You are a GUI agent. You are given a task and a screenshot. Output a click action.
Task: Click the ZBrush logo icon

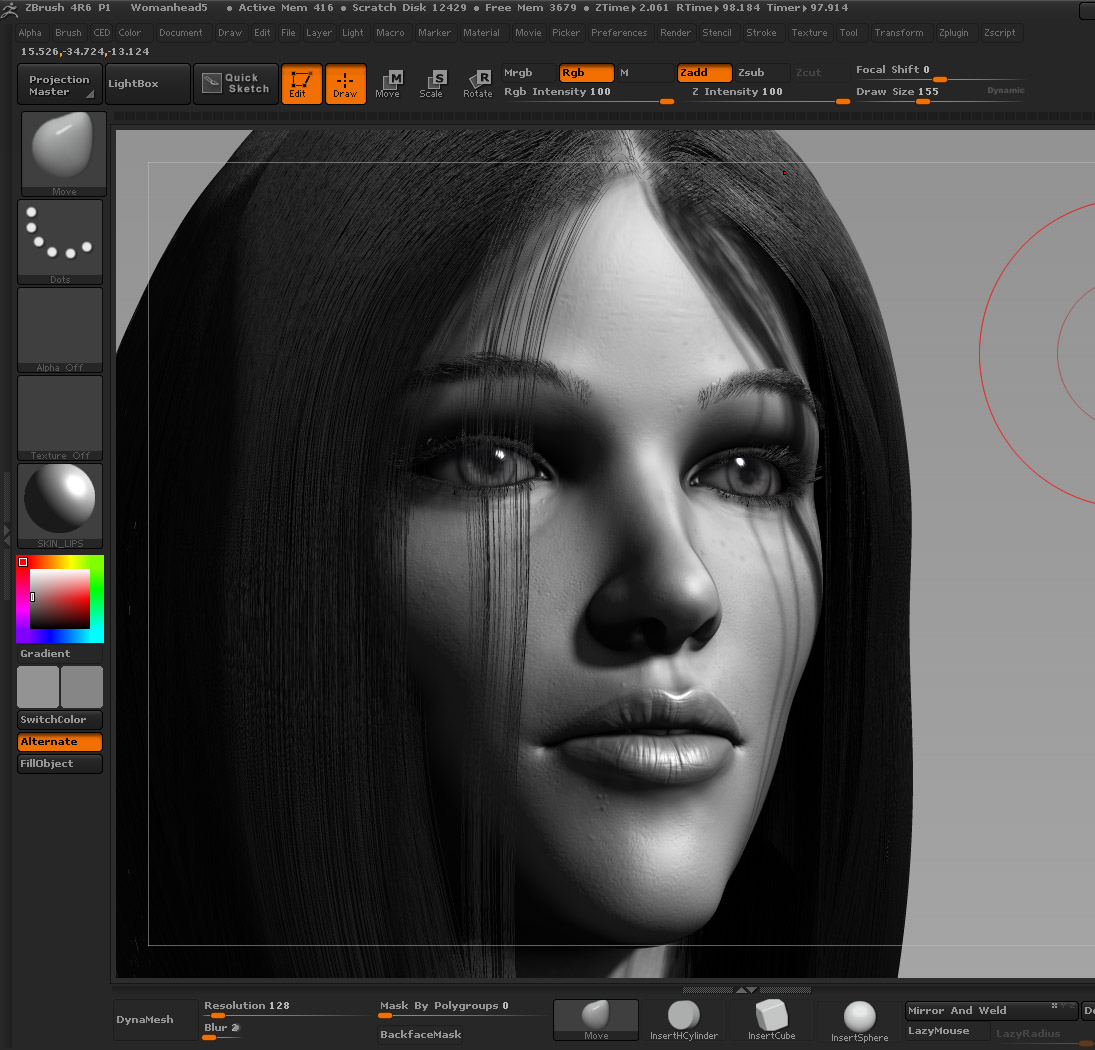[x=8, y=10]
